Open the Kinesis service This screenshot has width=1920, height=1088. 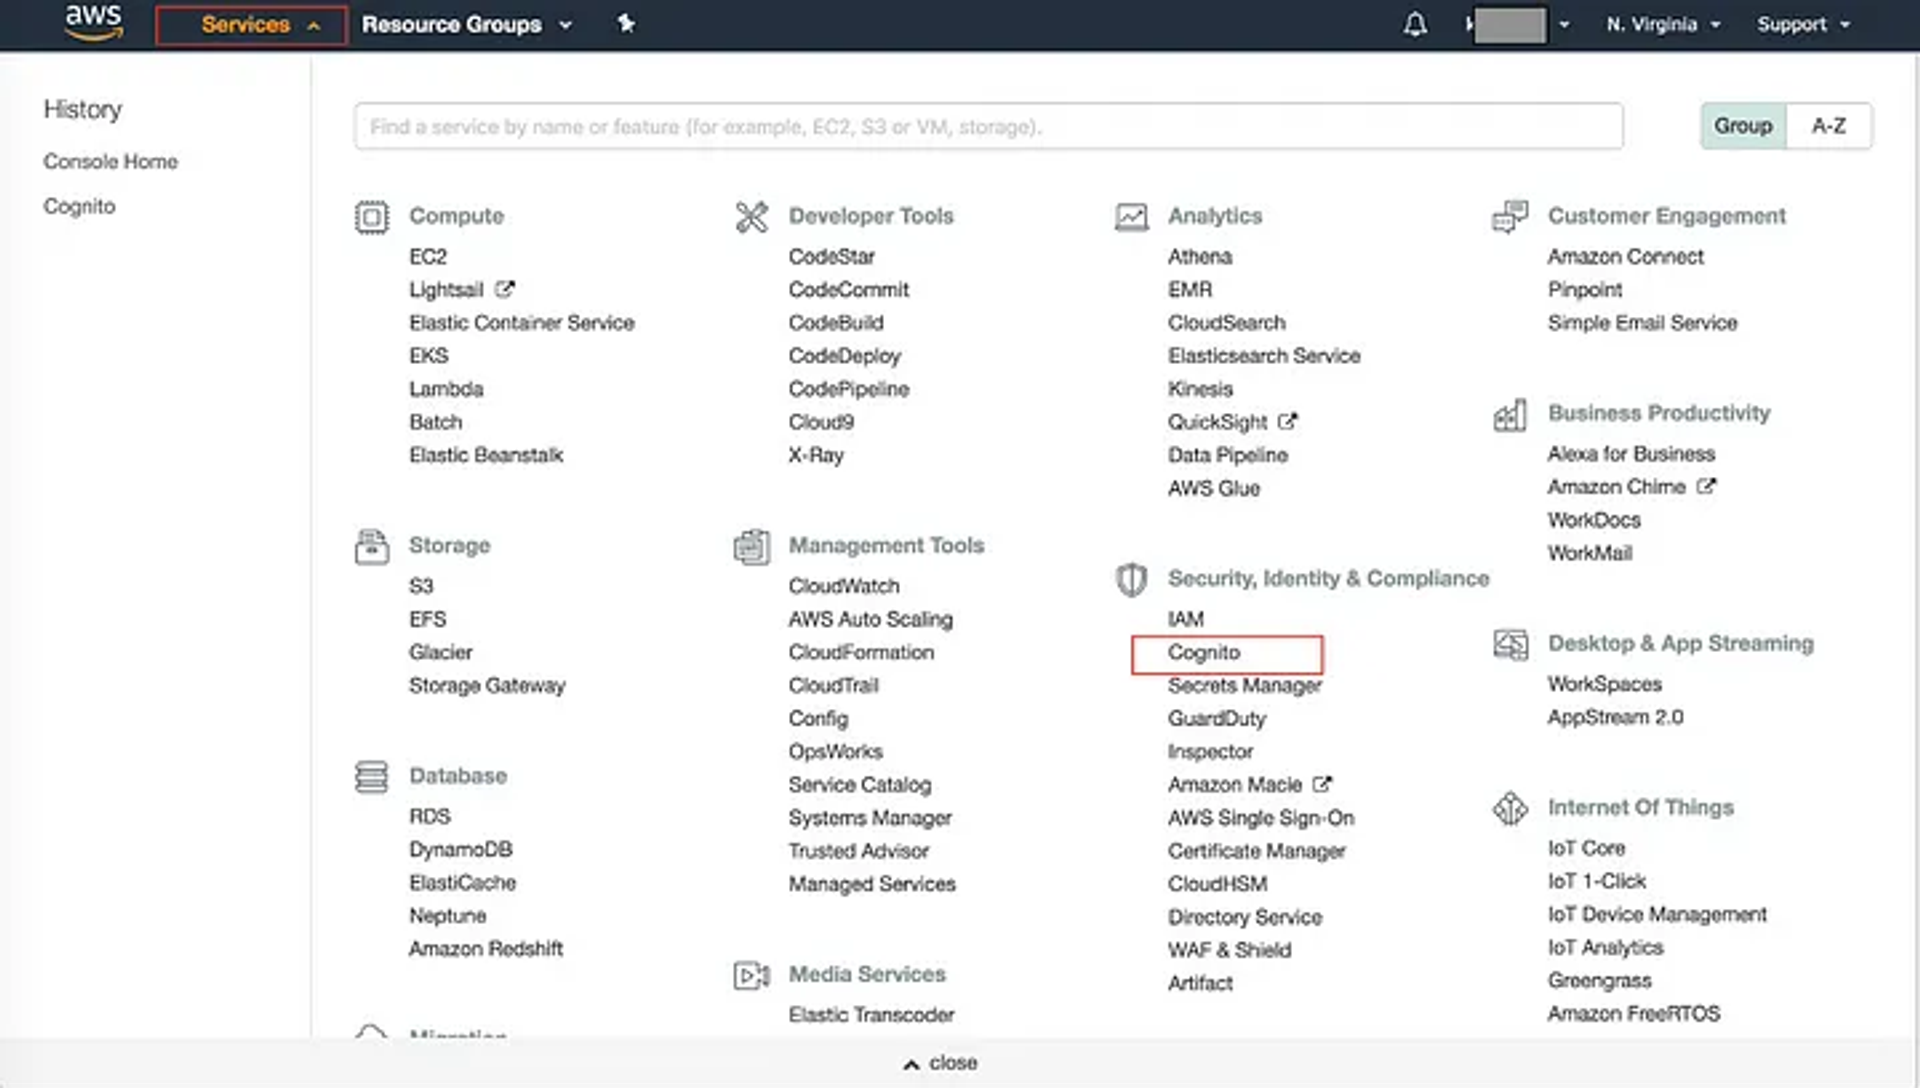[1200, 389]
